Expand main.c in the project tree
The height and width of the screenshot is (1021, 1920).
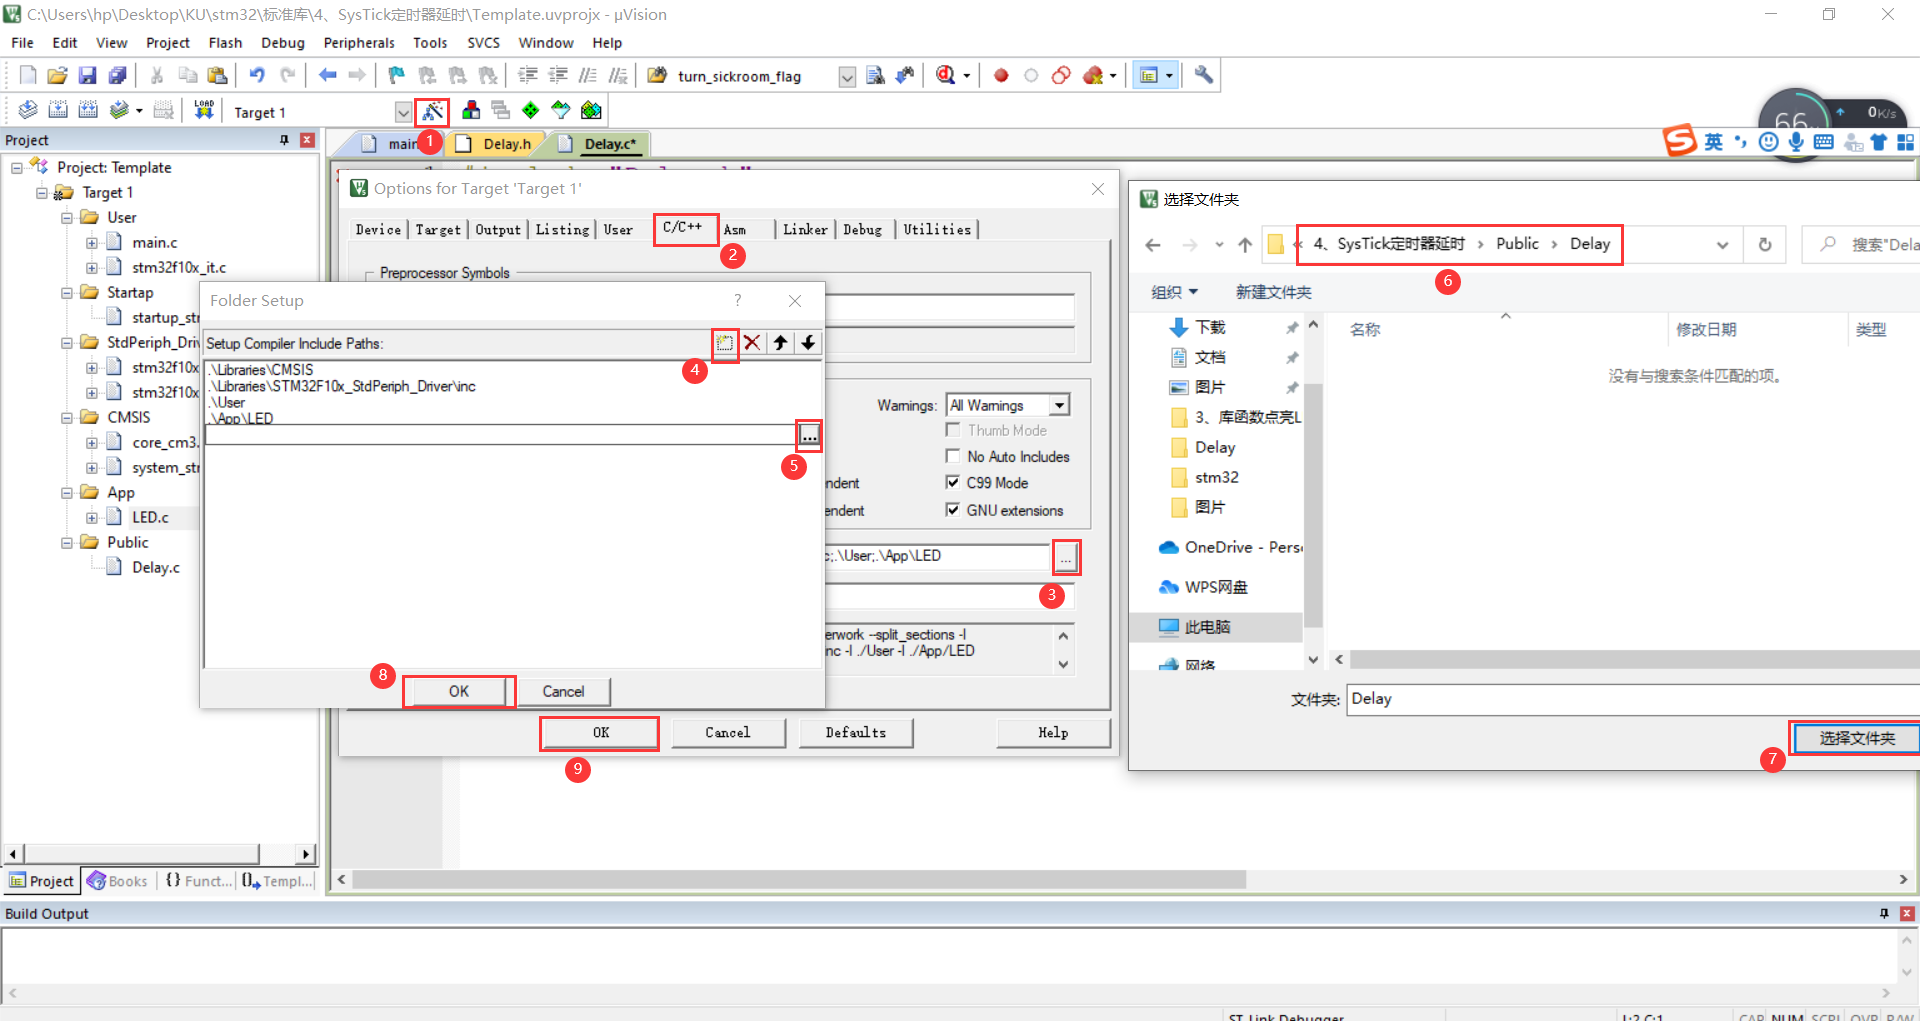[92, 242]
